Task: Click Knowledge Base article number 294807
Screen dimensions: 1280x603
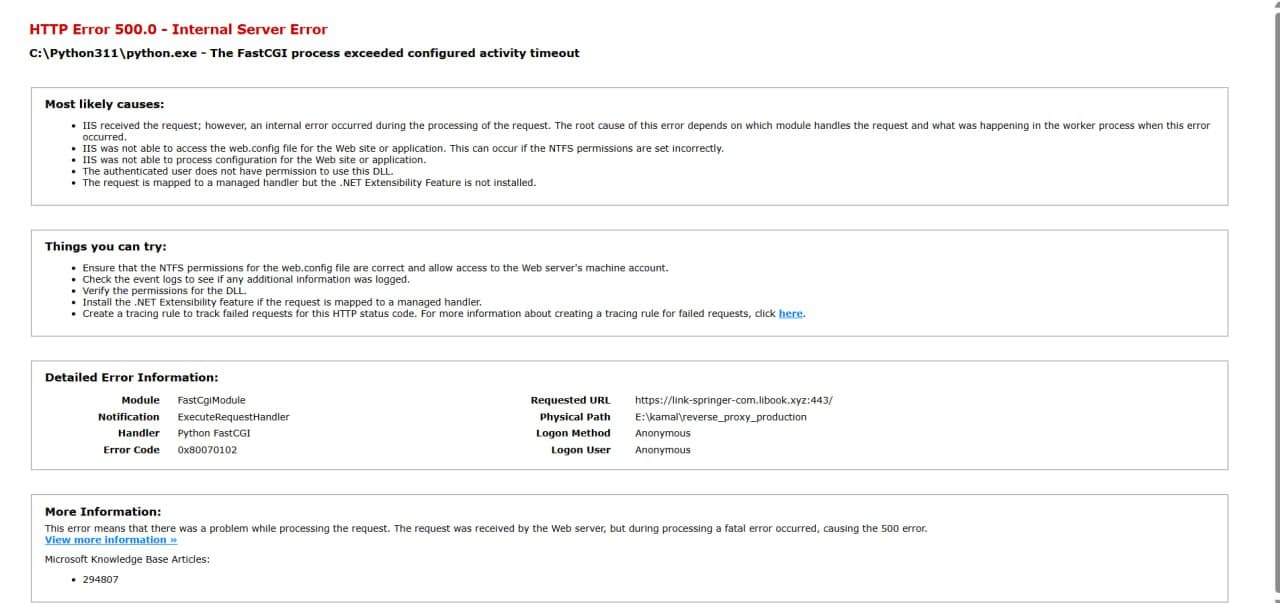Action: [x=101, y=579]
